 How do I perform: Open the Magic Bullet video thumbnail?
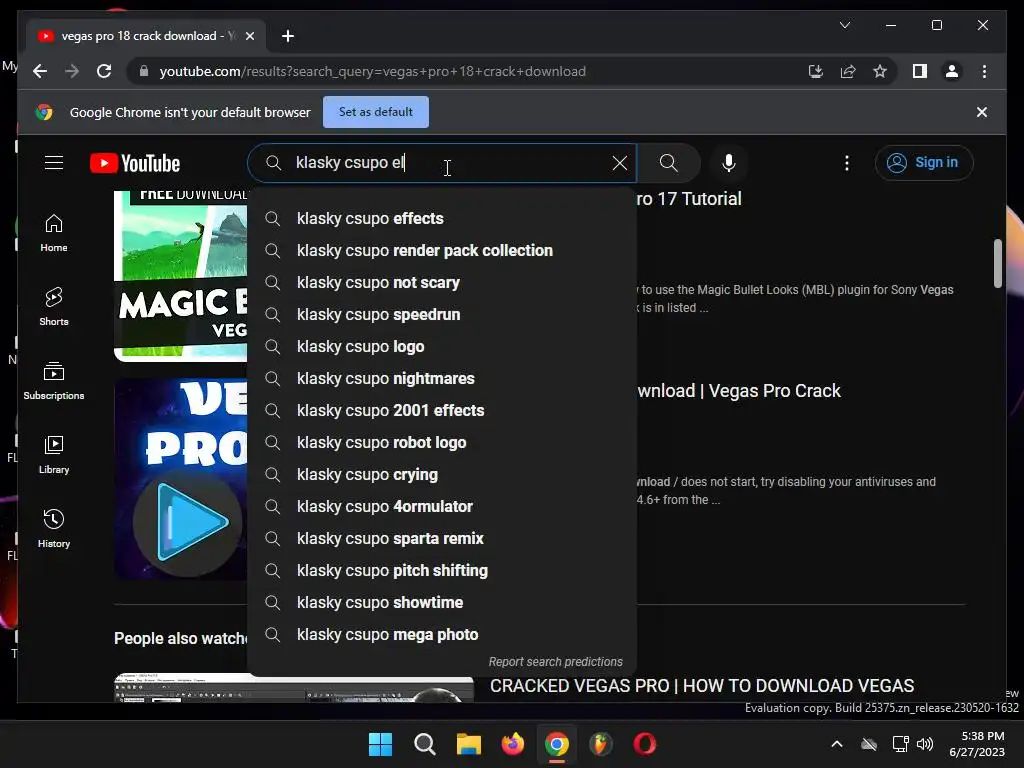pos(181,276)
